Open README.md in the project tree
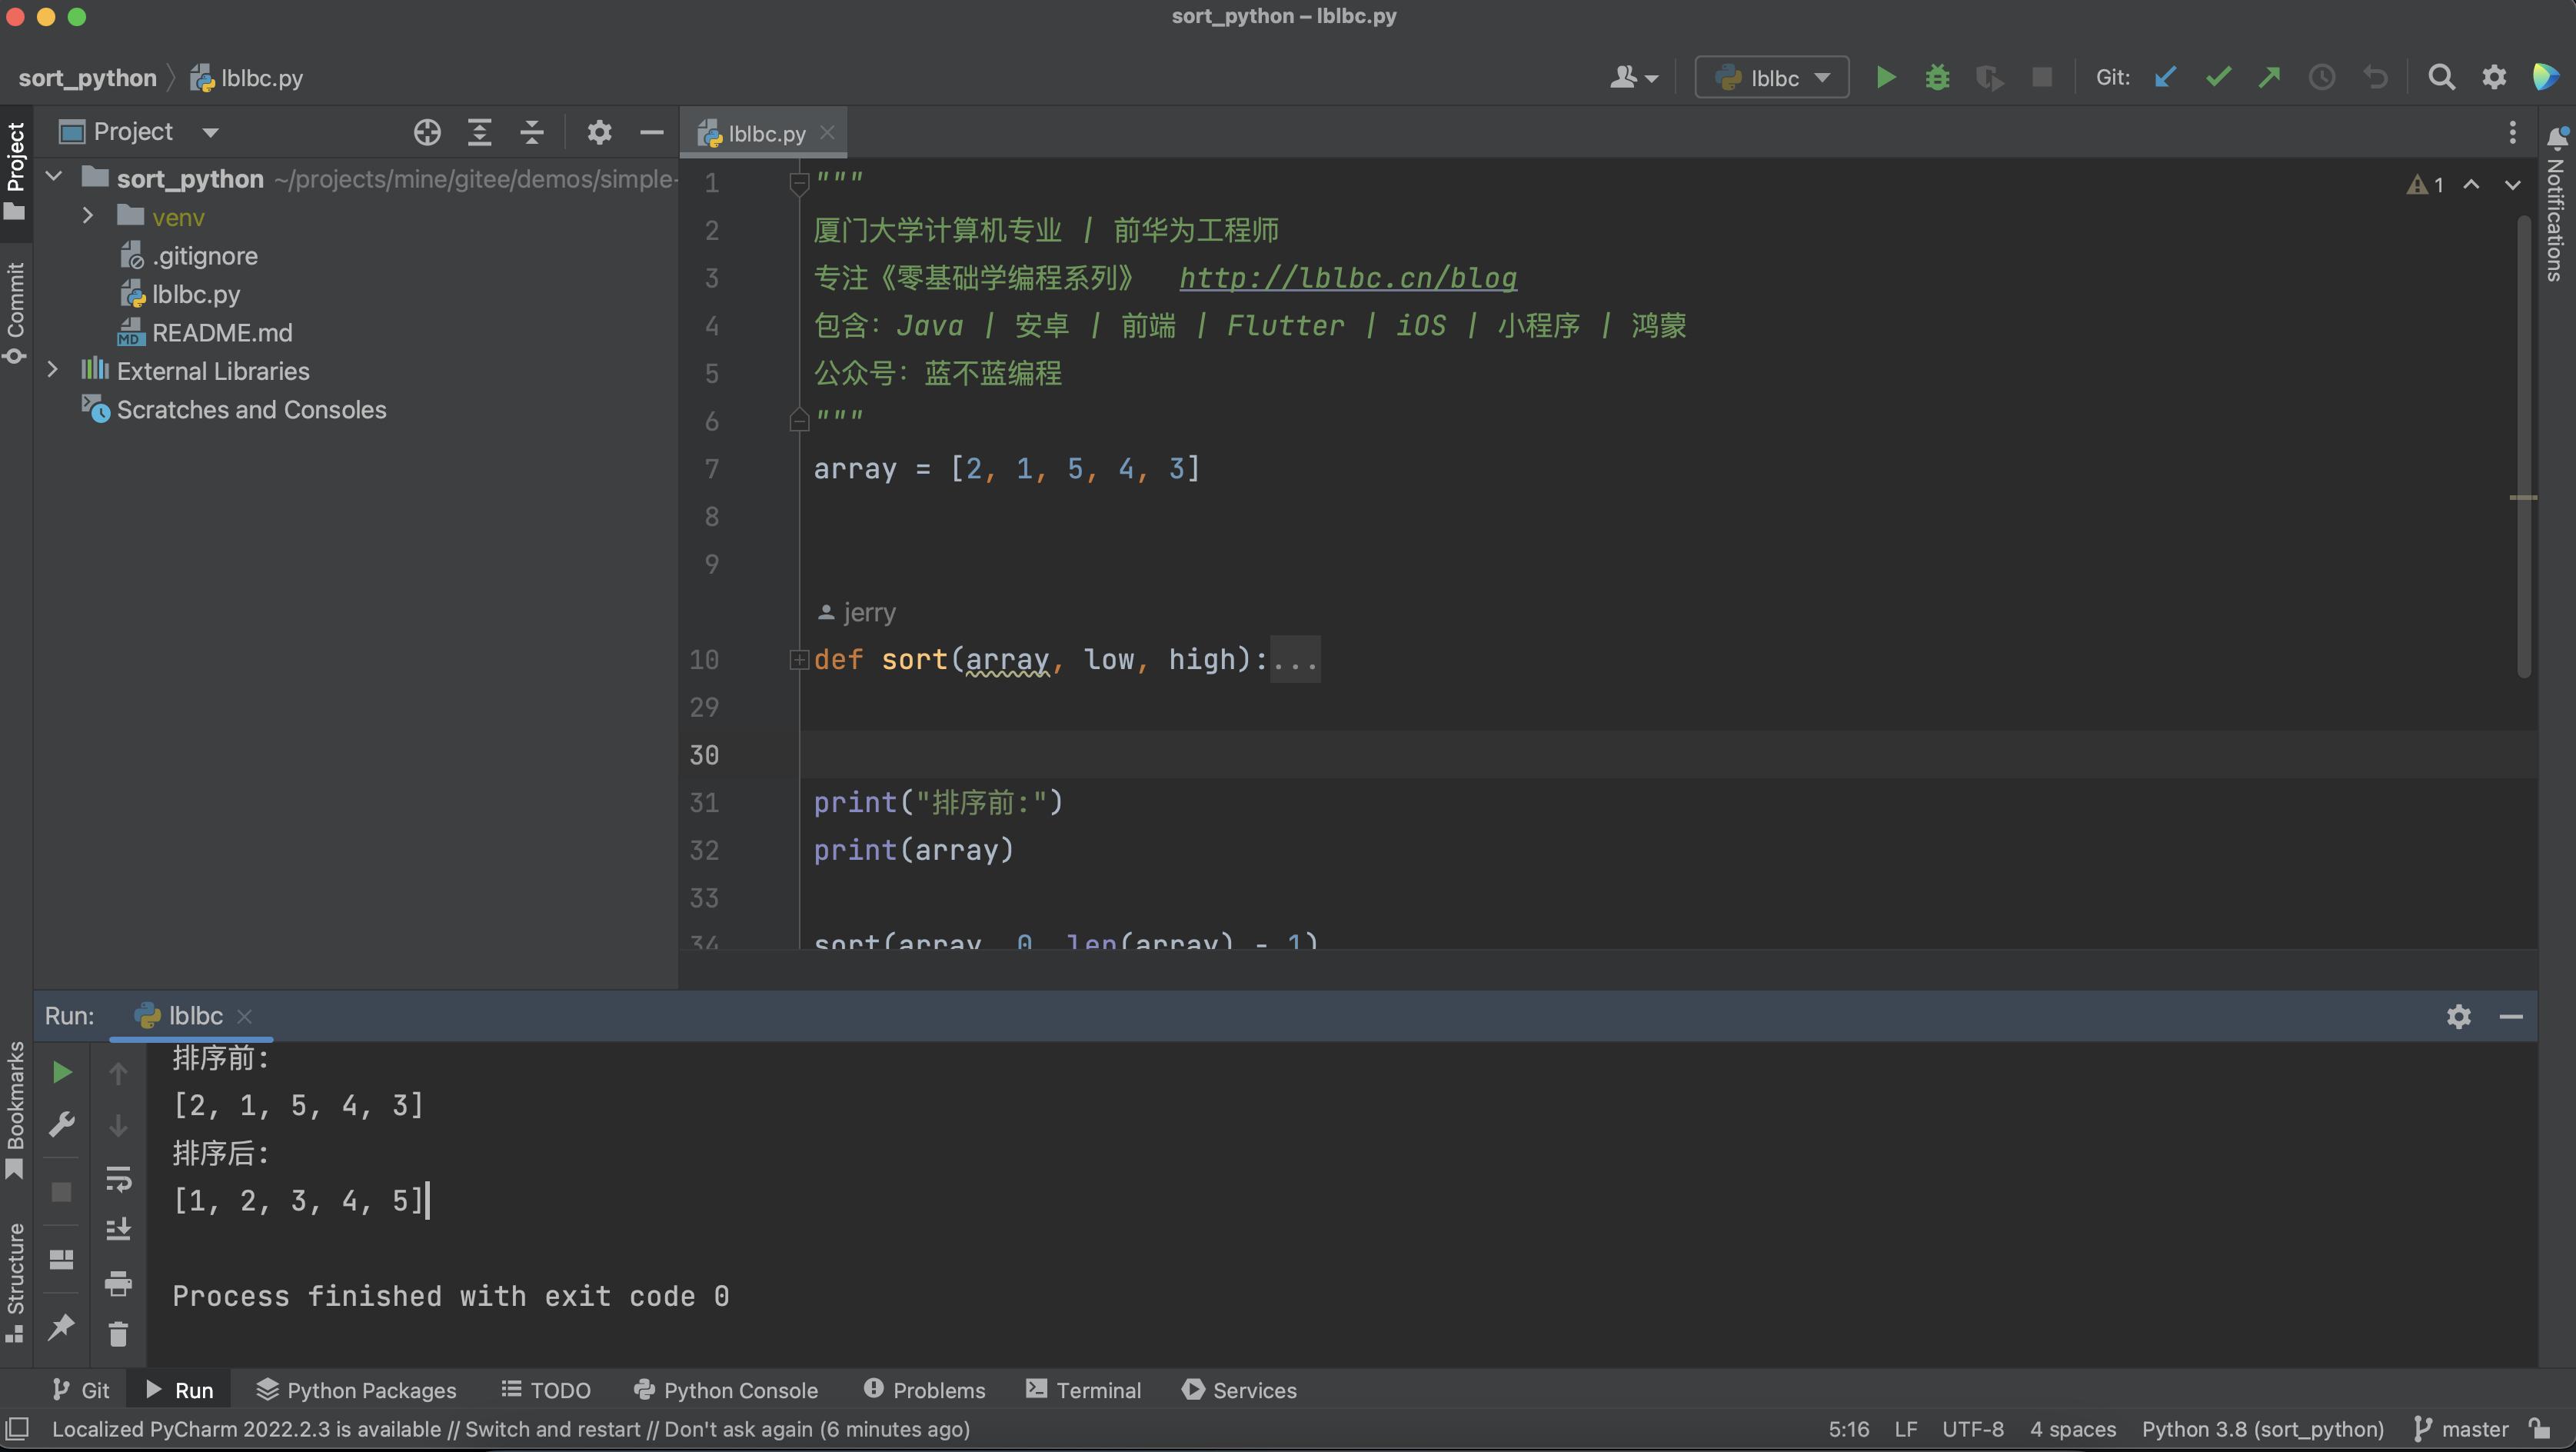Screen dimensions: 2576x1452 click(222, 332)
